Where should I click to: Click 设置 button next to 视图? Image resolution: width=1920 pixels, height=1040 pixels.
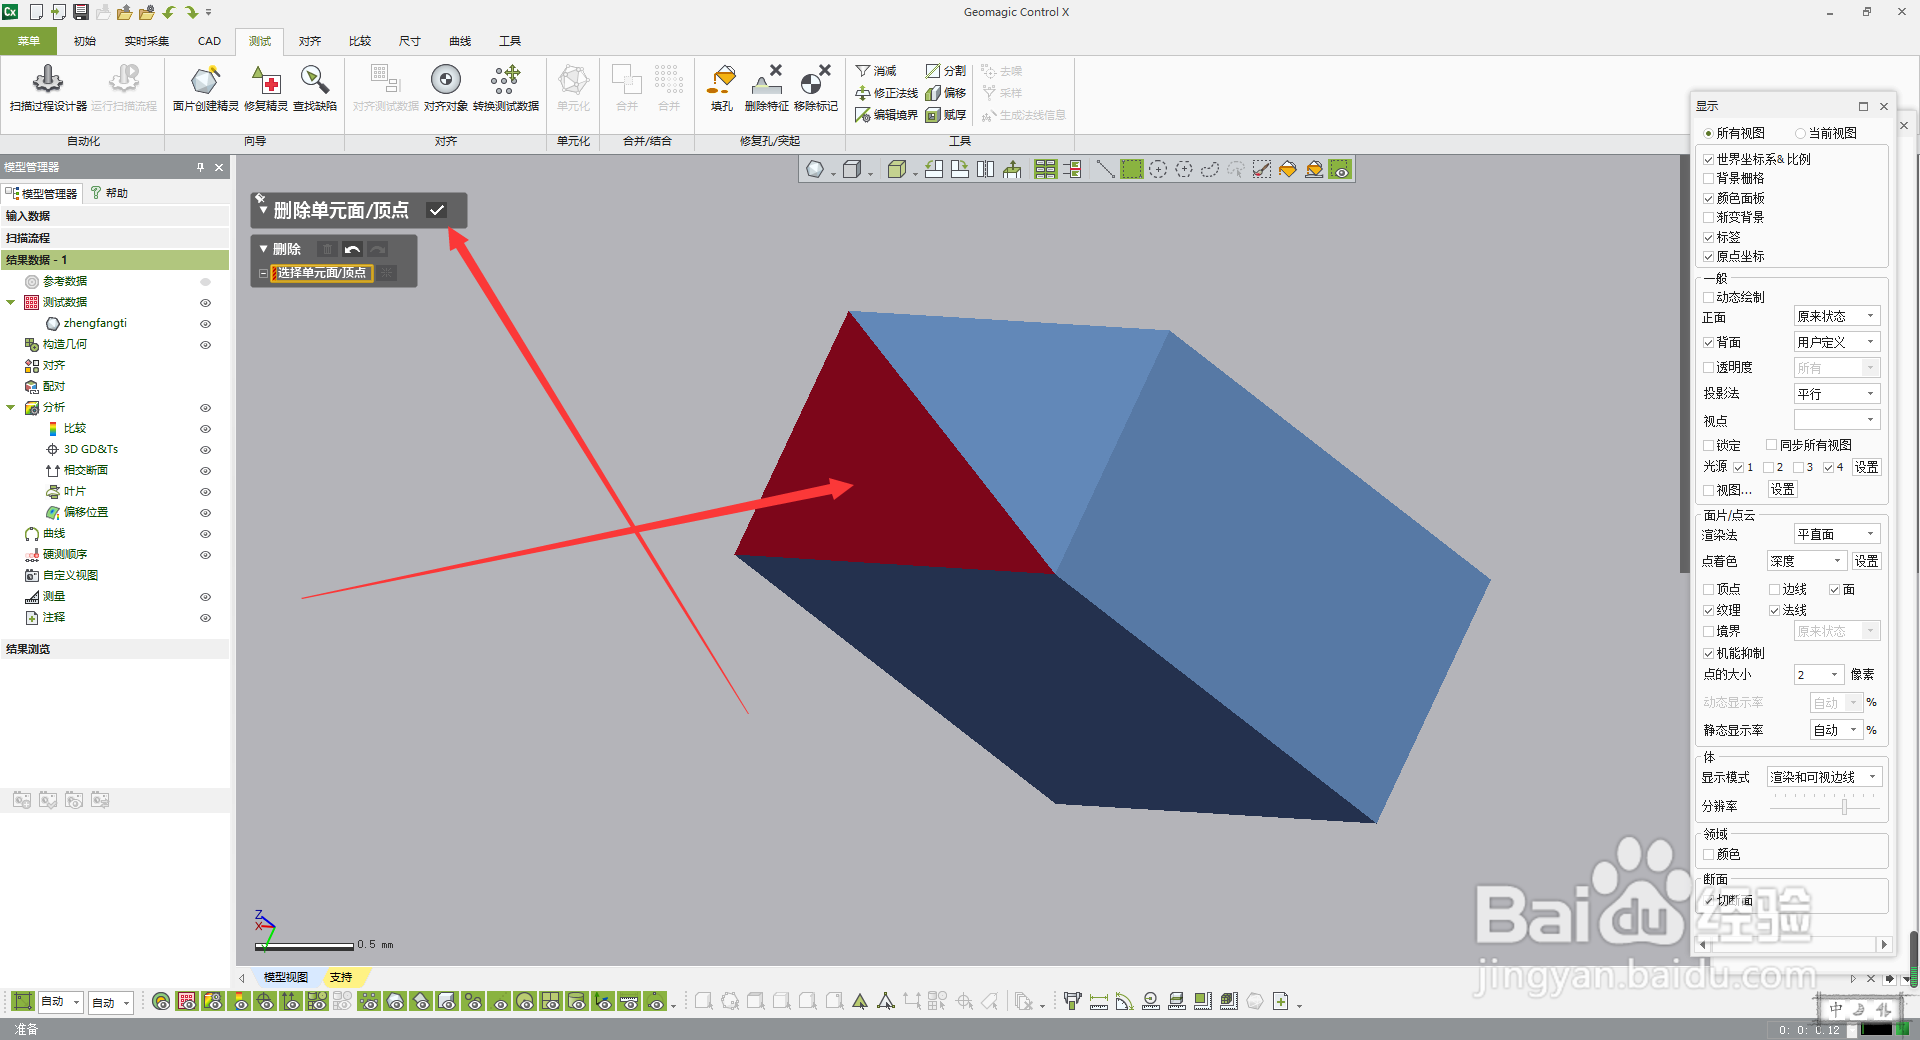click(1782, 489)
